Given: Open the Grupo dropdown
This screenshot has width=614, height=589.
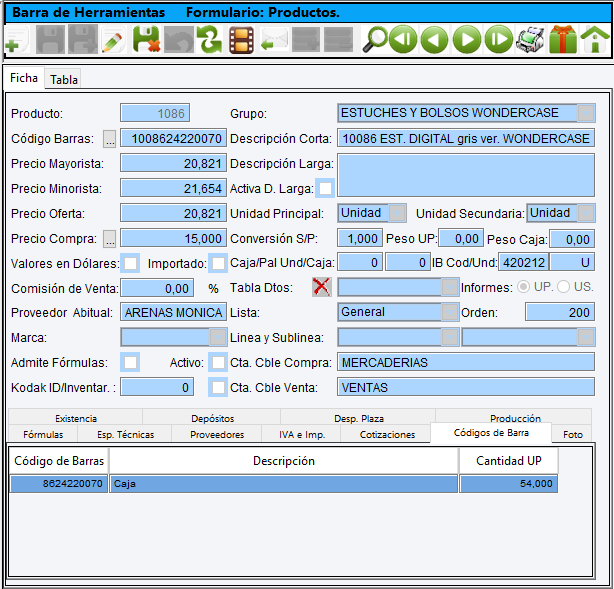Looking at the screenshot, I should pos(586,113).
